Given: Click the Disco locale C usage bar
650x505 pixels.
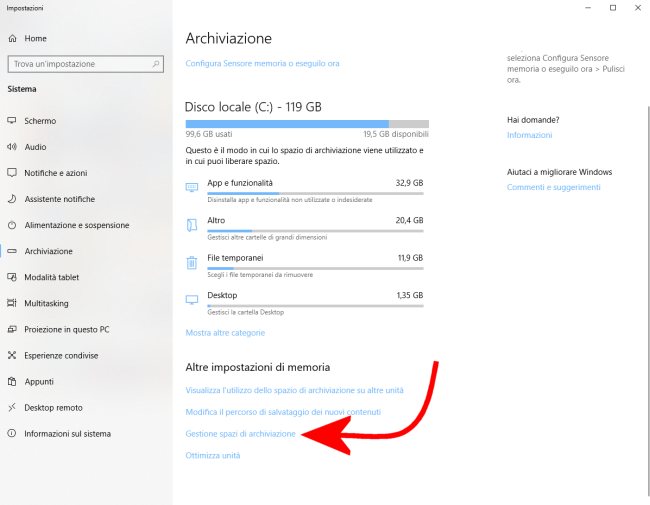Looking at the screenshot, I should (306, 123).
